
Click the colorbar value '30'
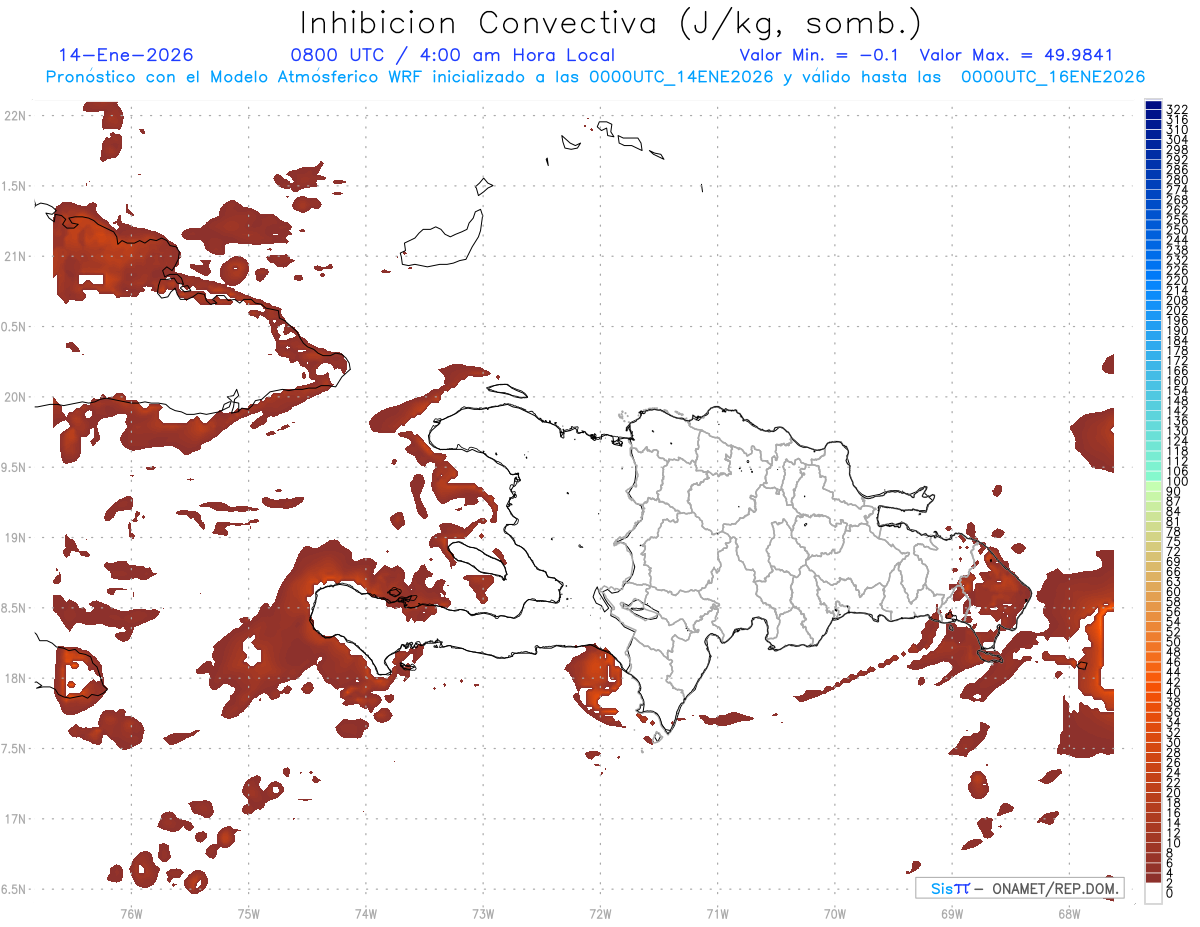(x=1174, y=742)
